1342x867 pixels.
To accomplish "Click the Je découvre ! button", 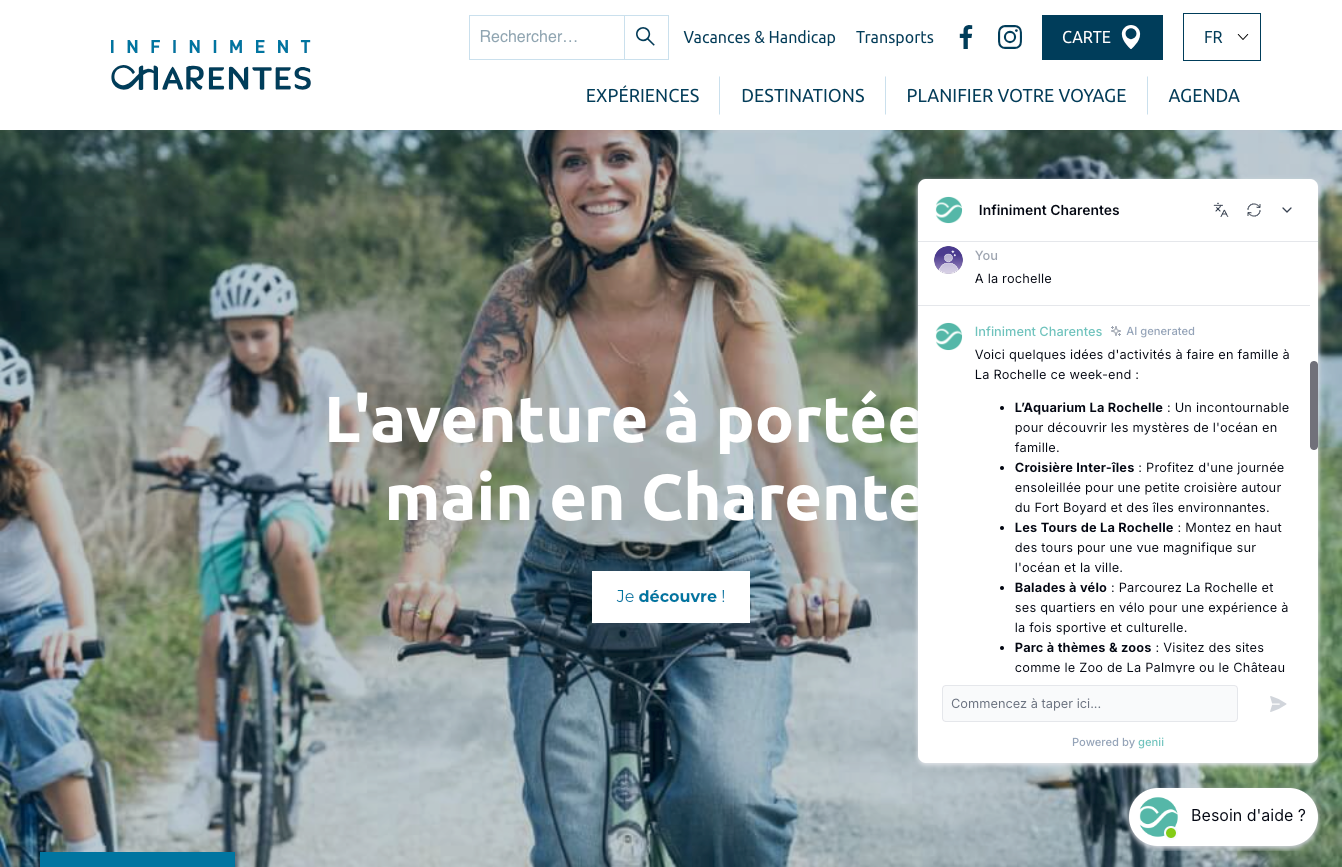I will pyautogui.click(x=671, y=596).
